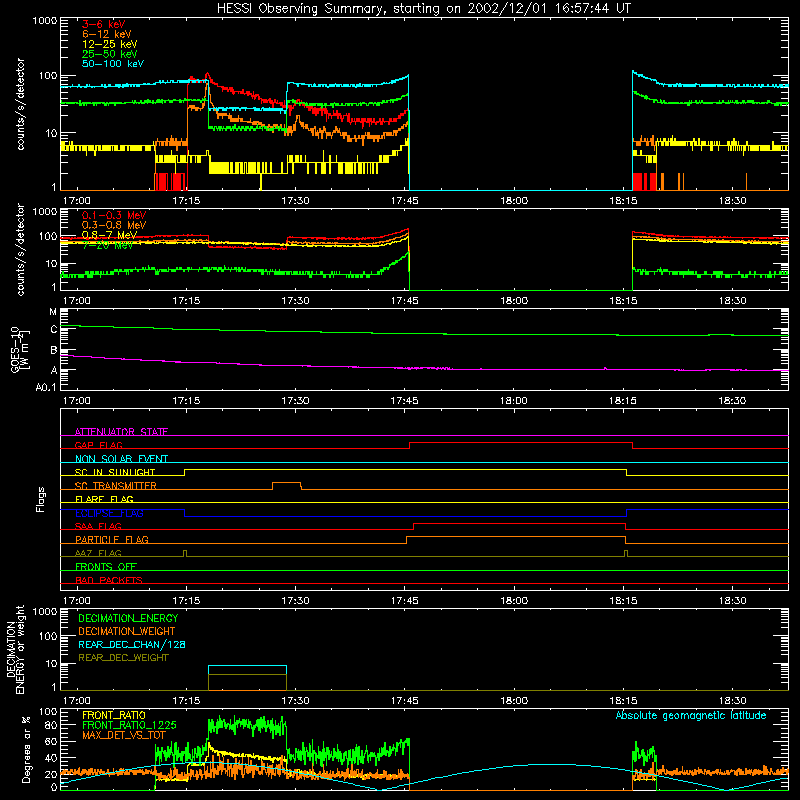Screen dimensions: 800x800
Task: Click counts/s/detector label of the MeV panel
Action: coord(20,249)
